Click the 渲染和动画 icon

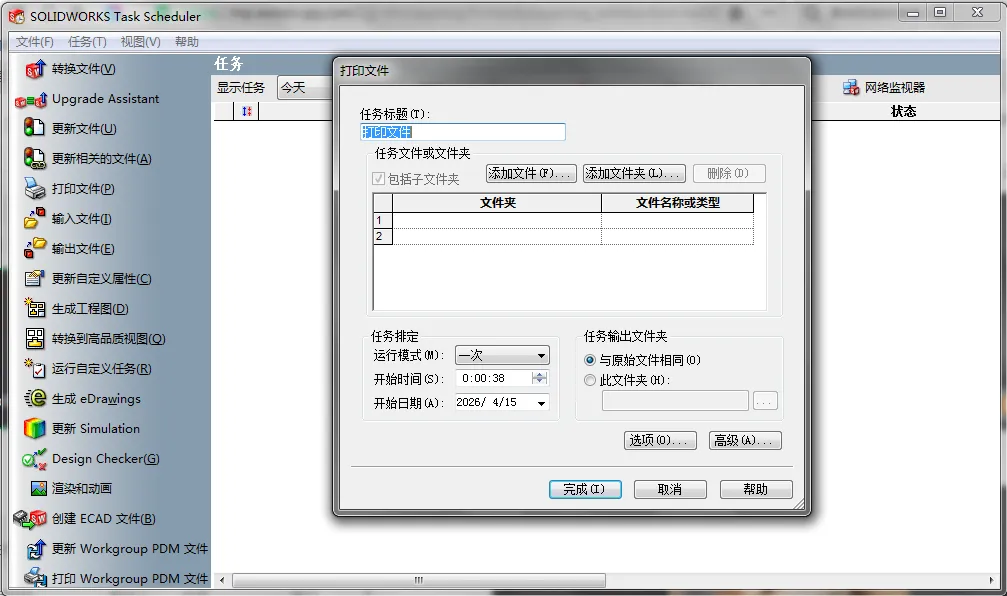(x=39, y=489)
